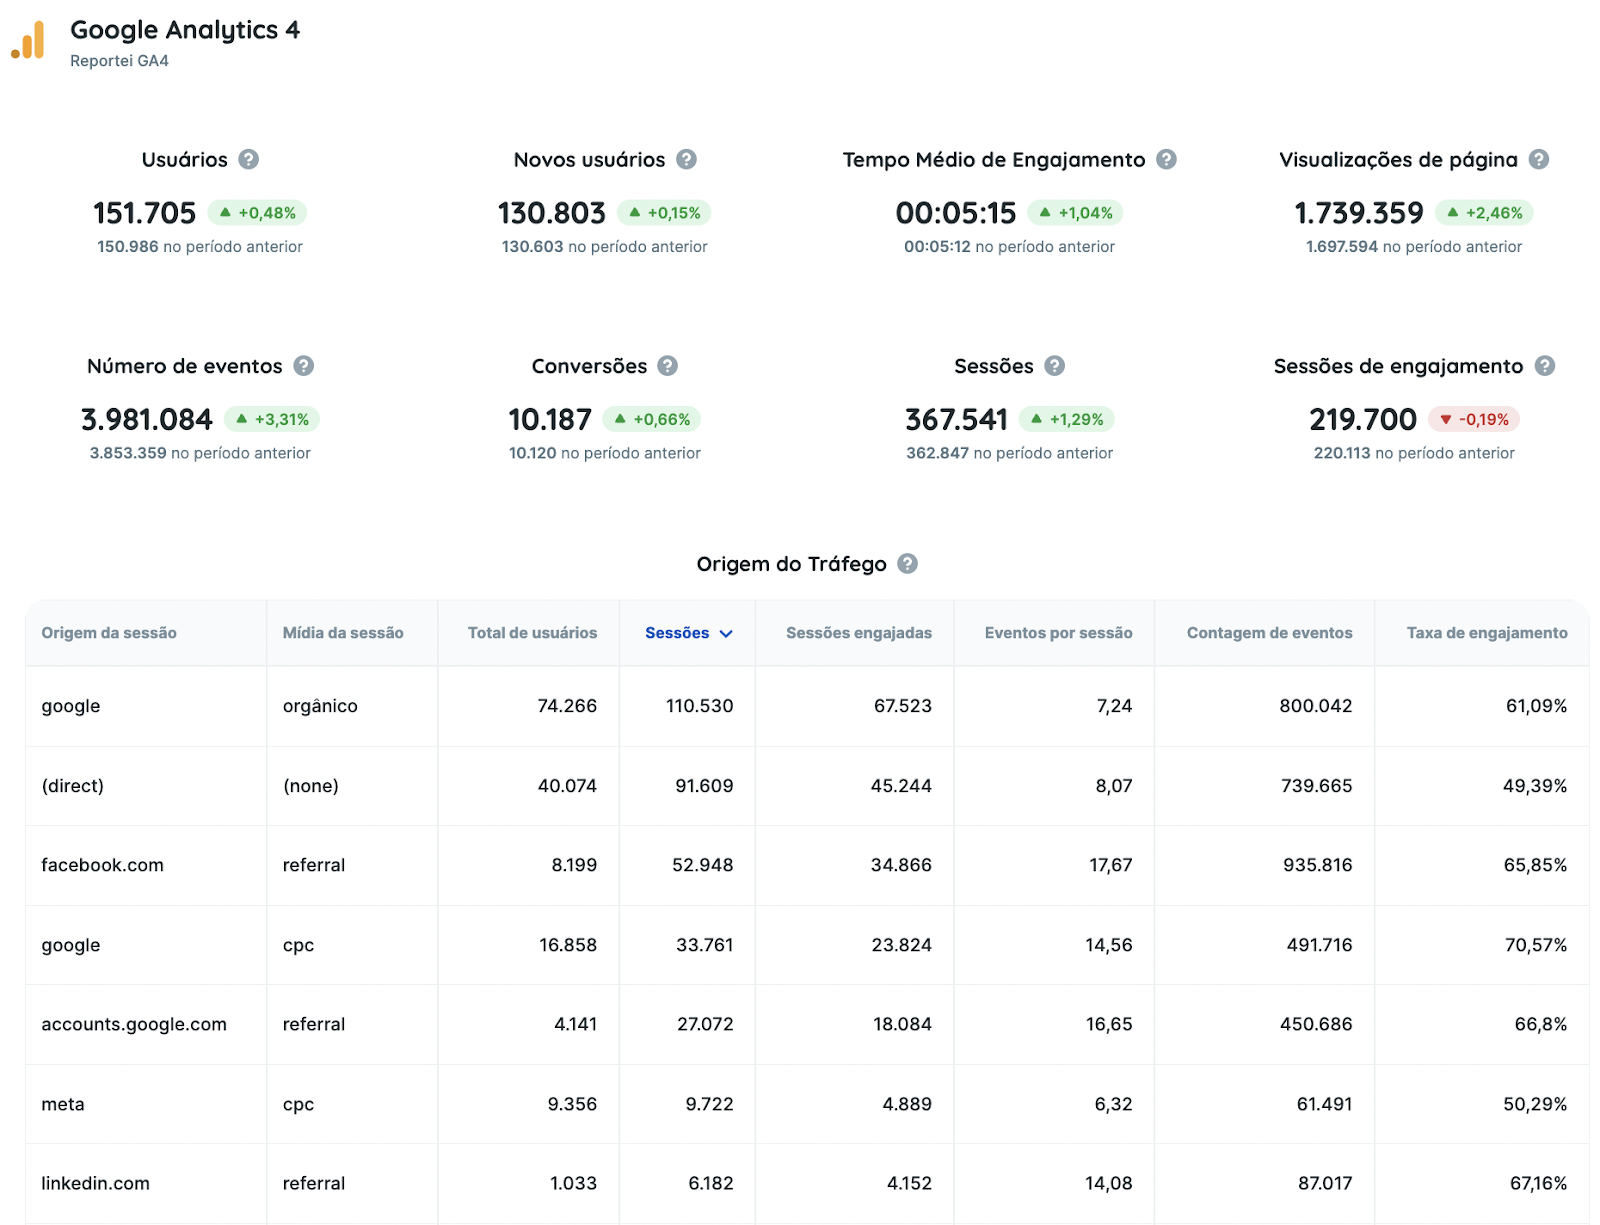1600x1225 pixels.
Task: Click the +0,15% new users badge
Action: tap(664, 213)
